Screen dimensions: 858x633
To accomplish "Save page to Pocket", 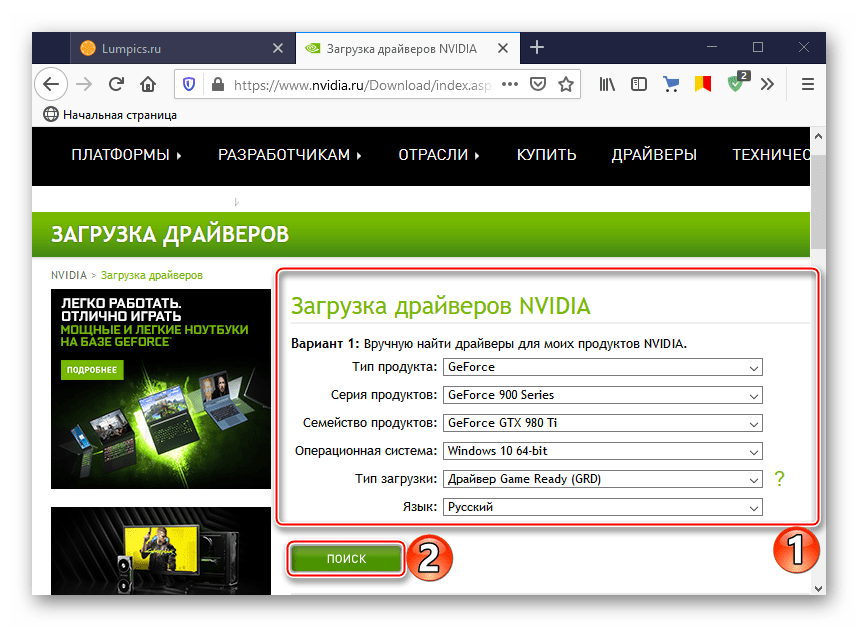I will [x=538, y=84].
